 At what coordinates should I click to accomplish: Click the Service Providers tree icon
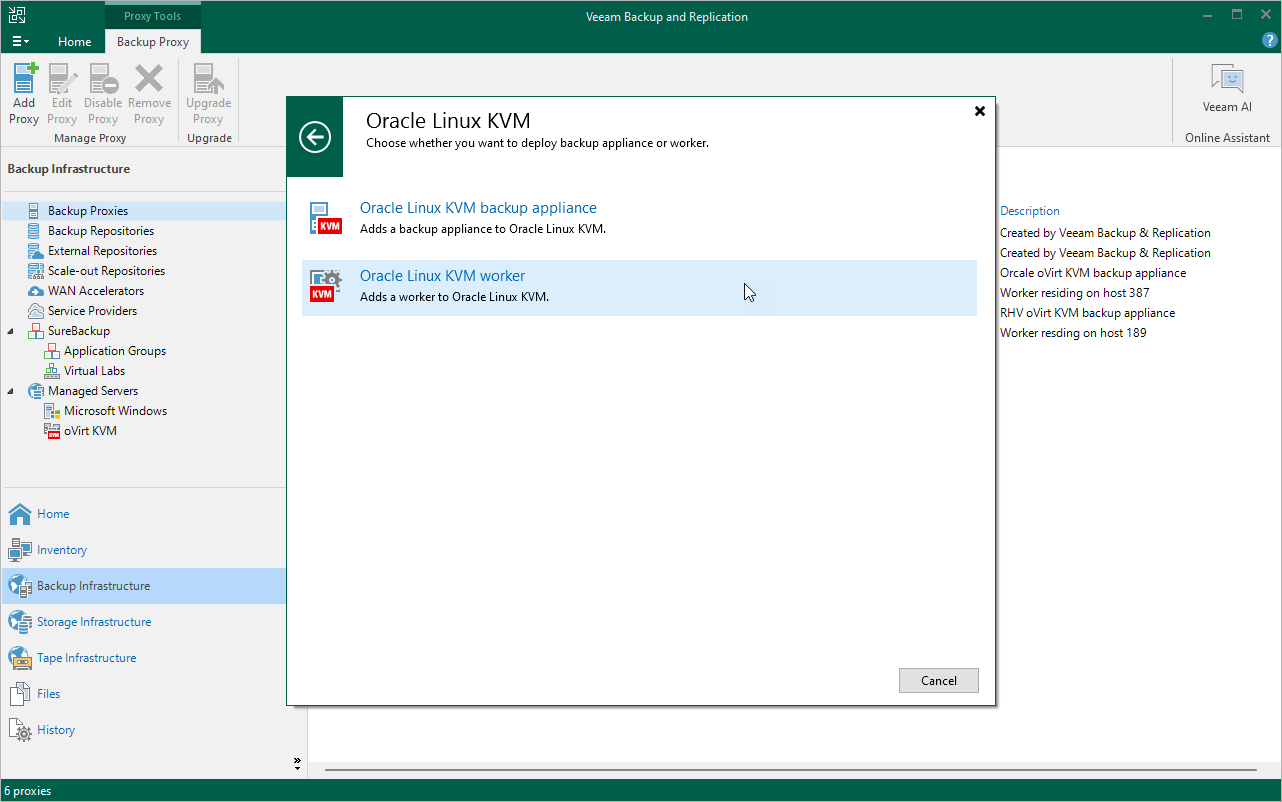[35, 311]
